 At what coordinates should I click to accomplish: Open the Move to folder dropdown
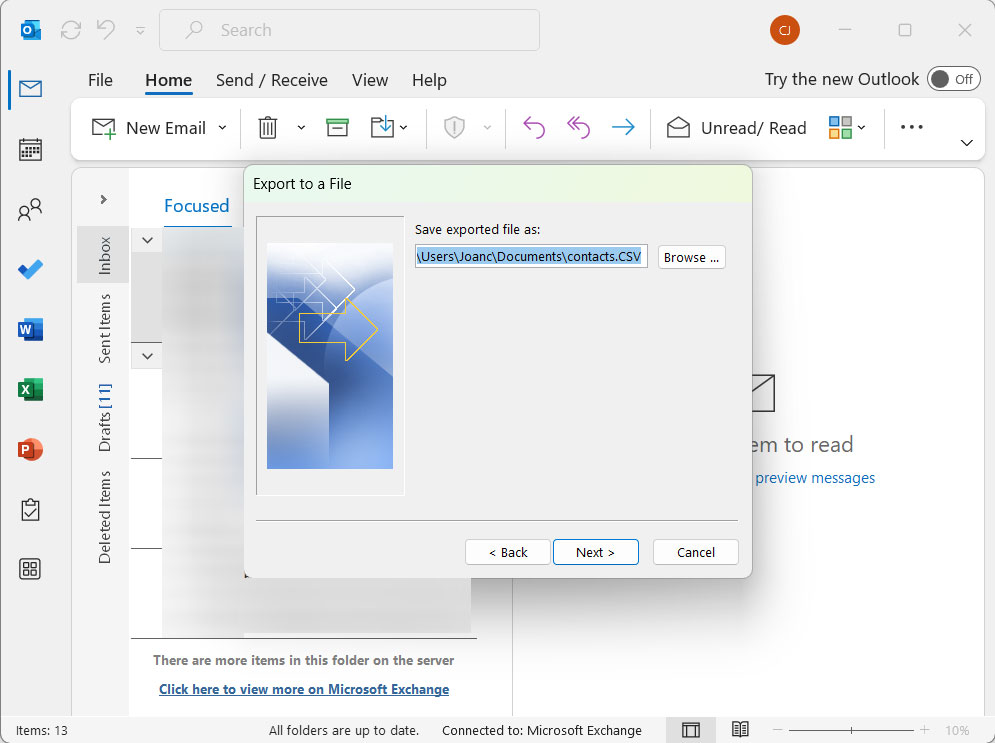pyautogui.click(x=388, y=128)
